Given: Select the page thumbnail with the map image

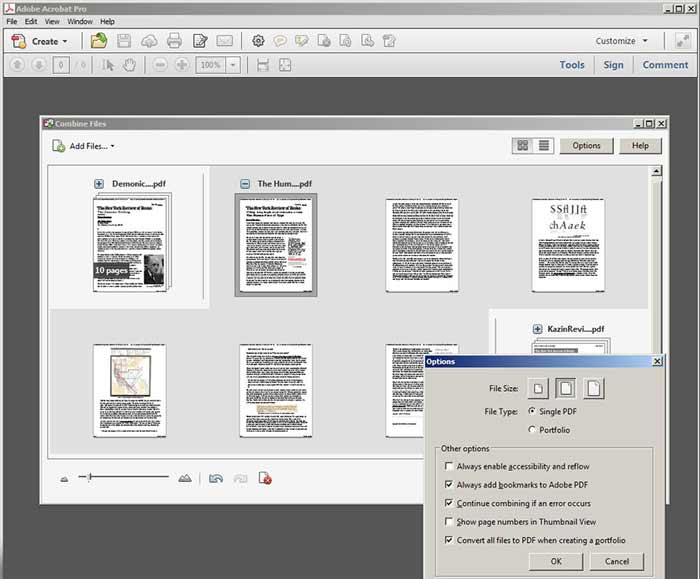Looking at the screenshot, I should coord(129,391).
